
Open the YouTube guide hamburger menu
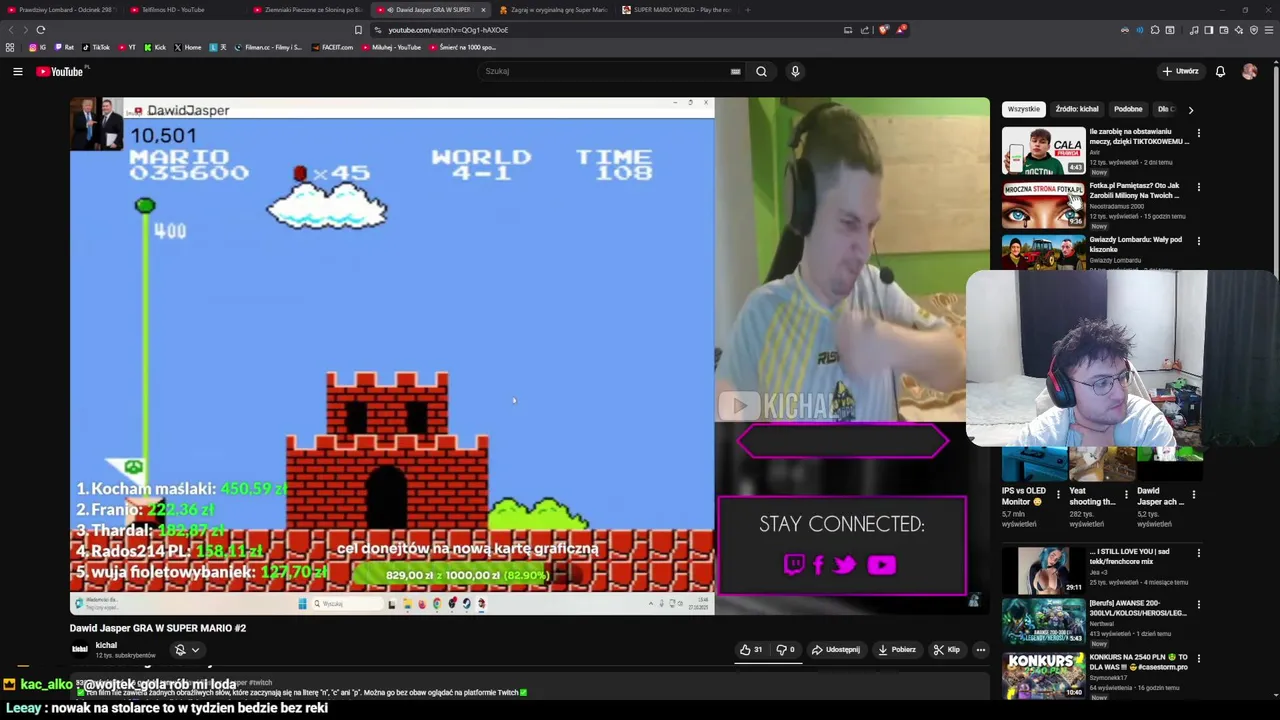(x=17, y=71)
